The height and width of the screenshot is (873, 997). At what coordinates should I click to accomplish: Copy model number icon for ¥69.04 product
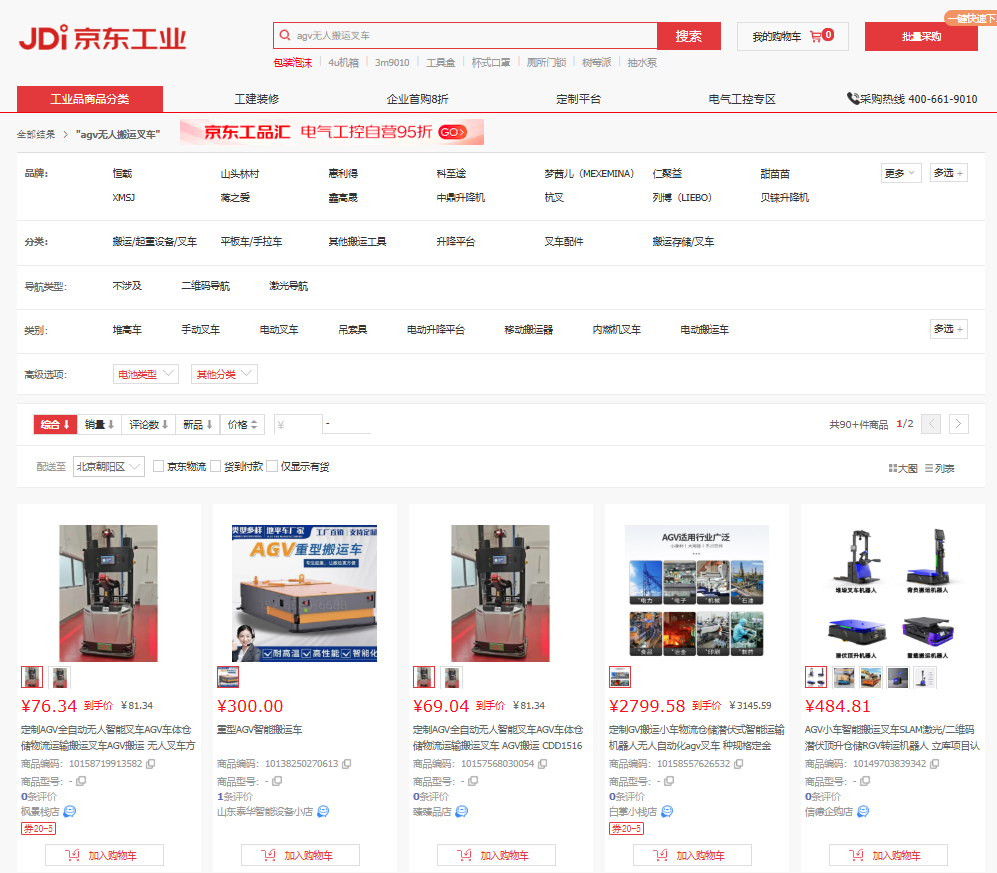tap(473, 781)
